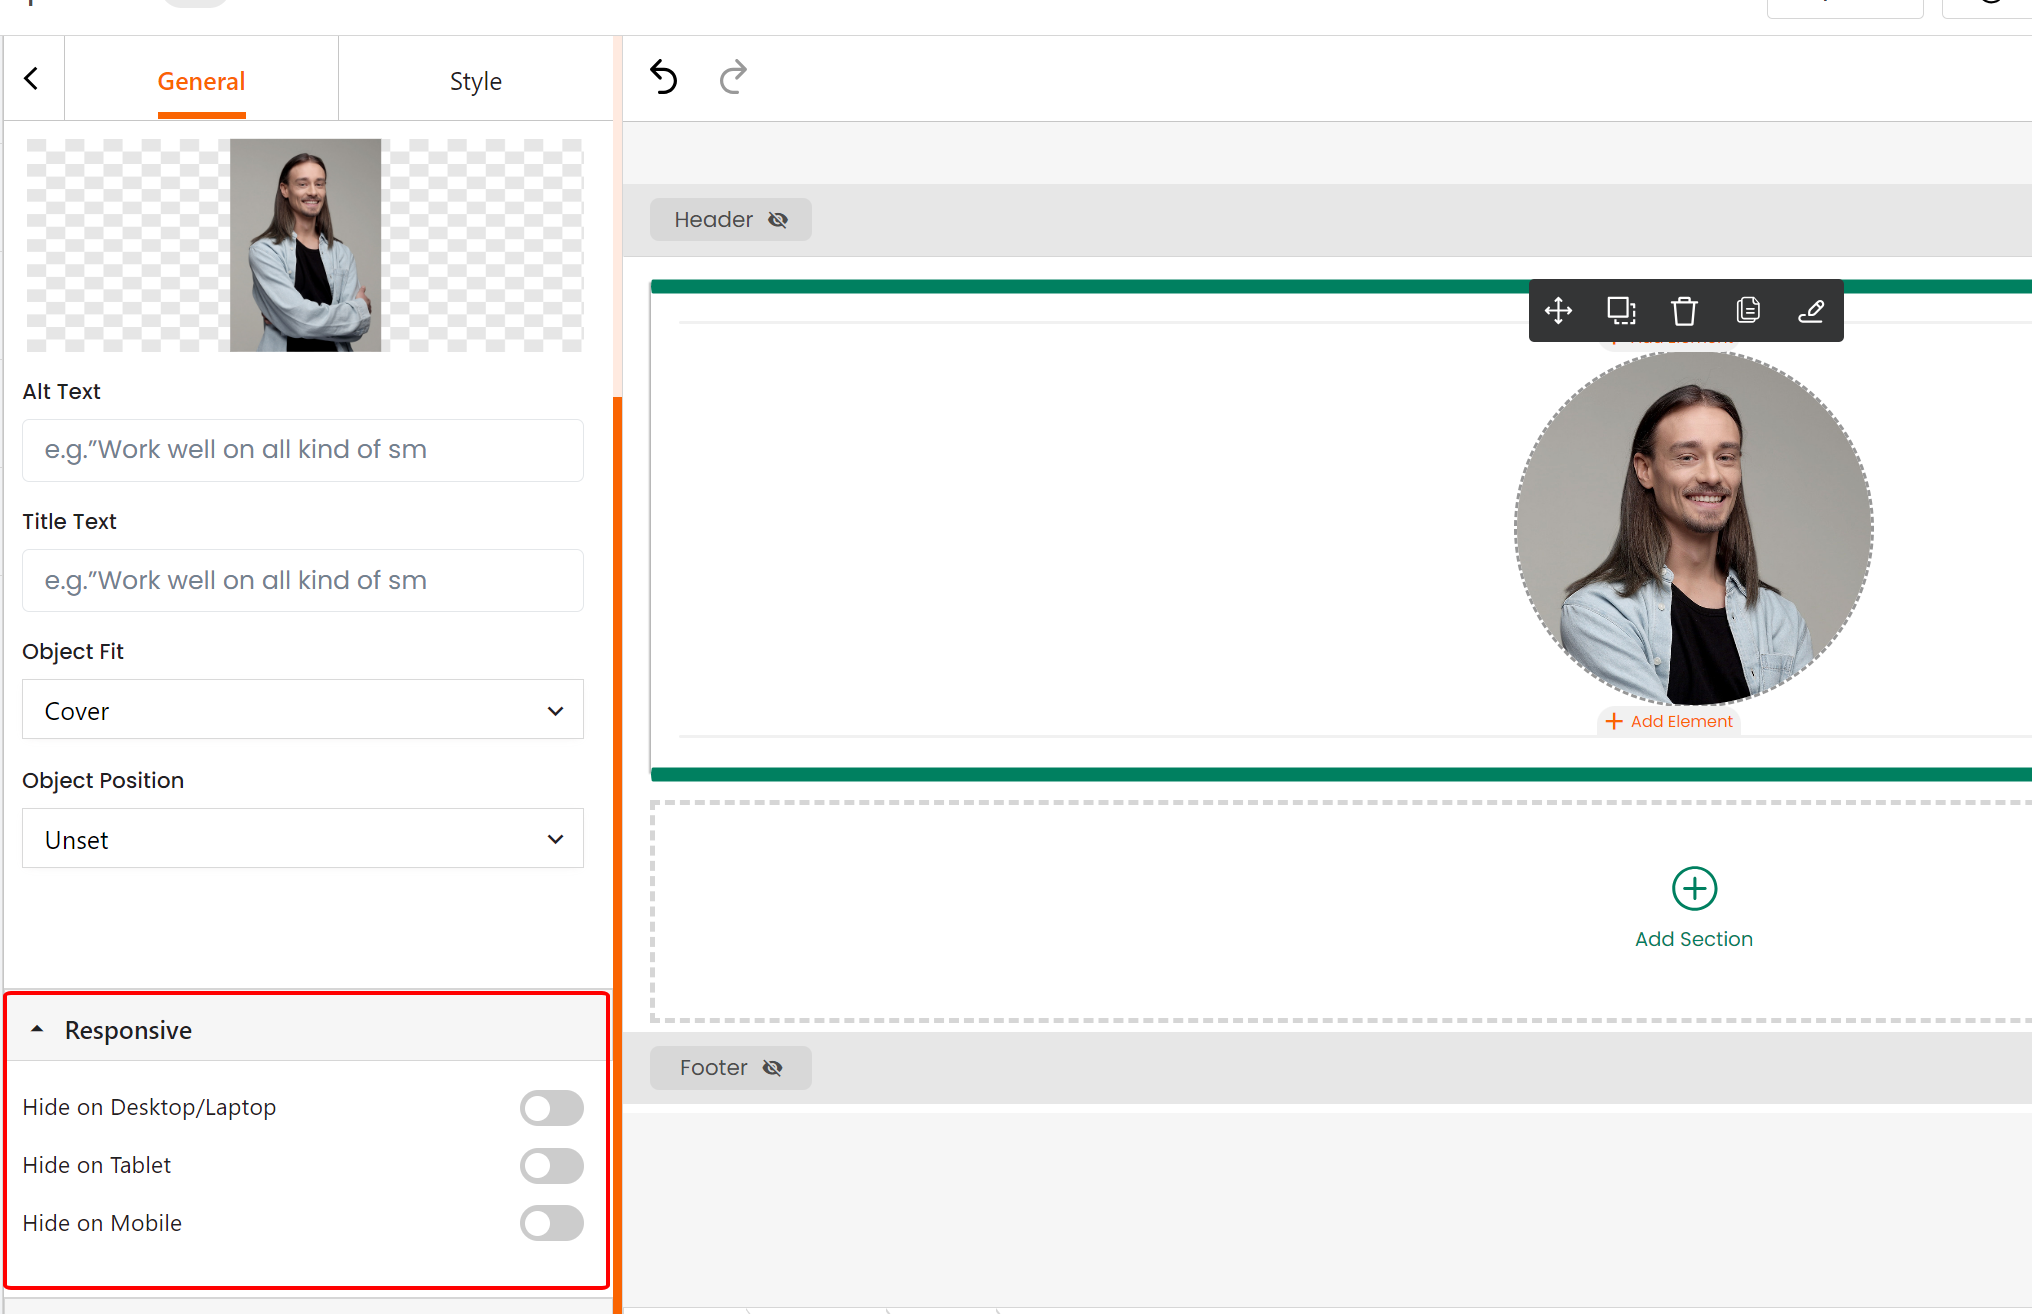Click the edit pencil icon in toolbar
Screen dimensions: 2032x1314
click(x=1811, y=311)
